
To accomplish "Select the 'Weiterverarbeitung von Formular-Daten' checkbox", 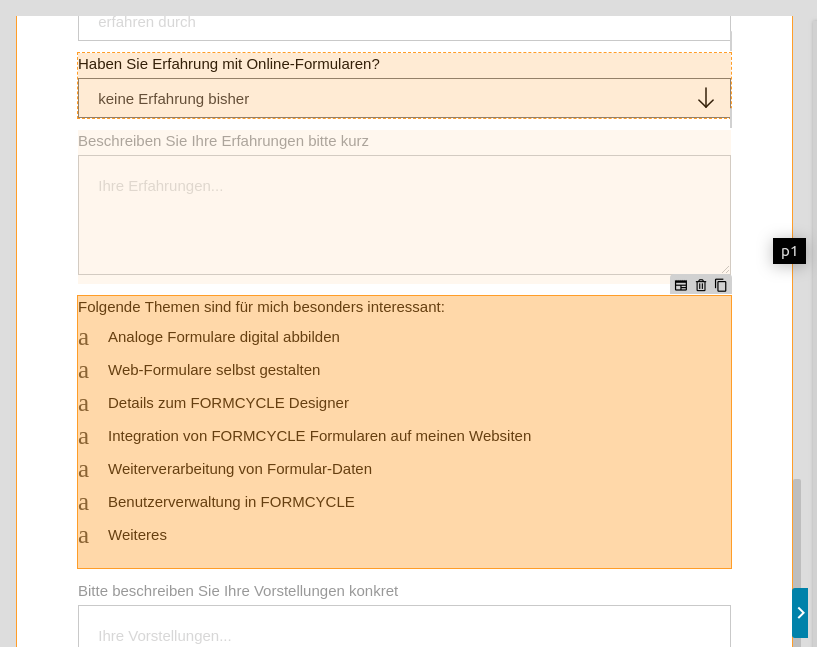I will pyautogui.click(x=84, y=470).
